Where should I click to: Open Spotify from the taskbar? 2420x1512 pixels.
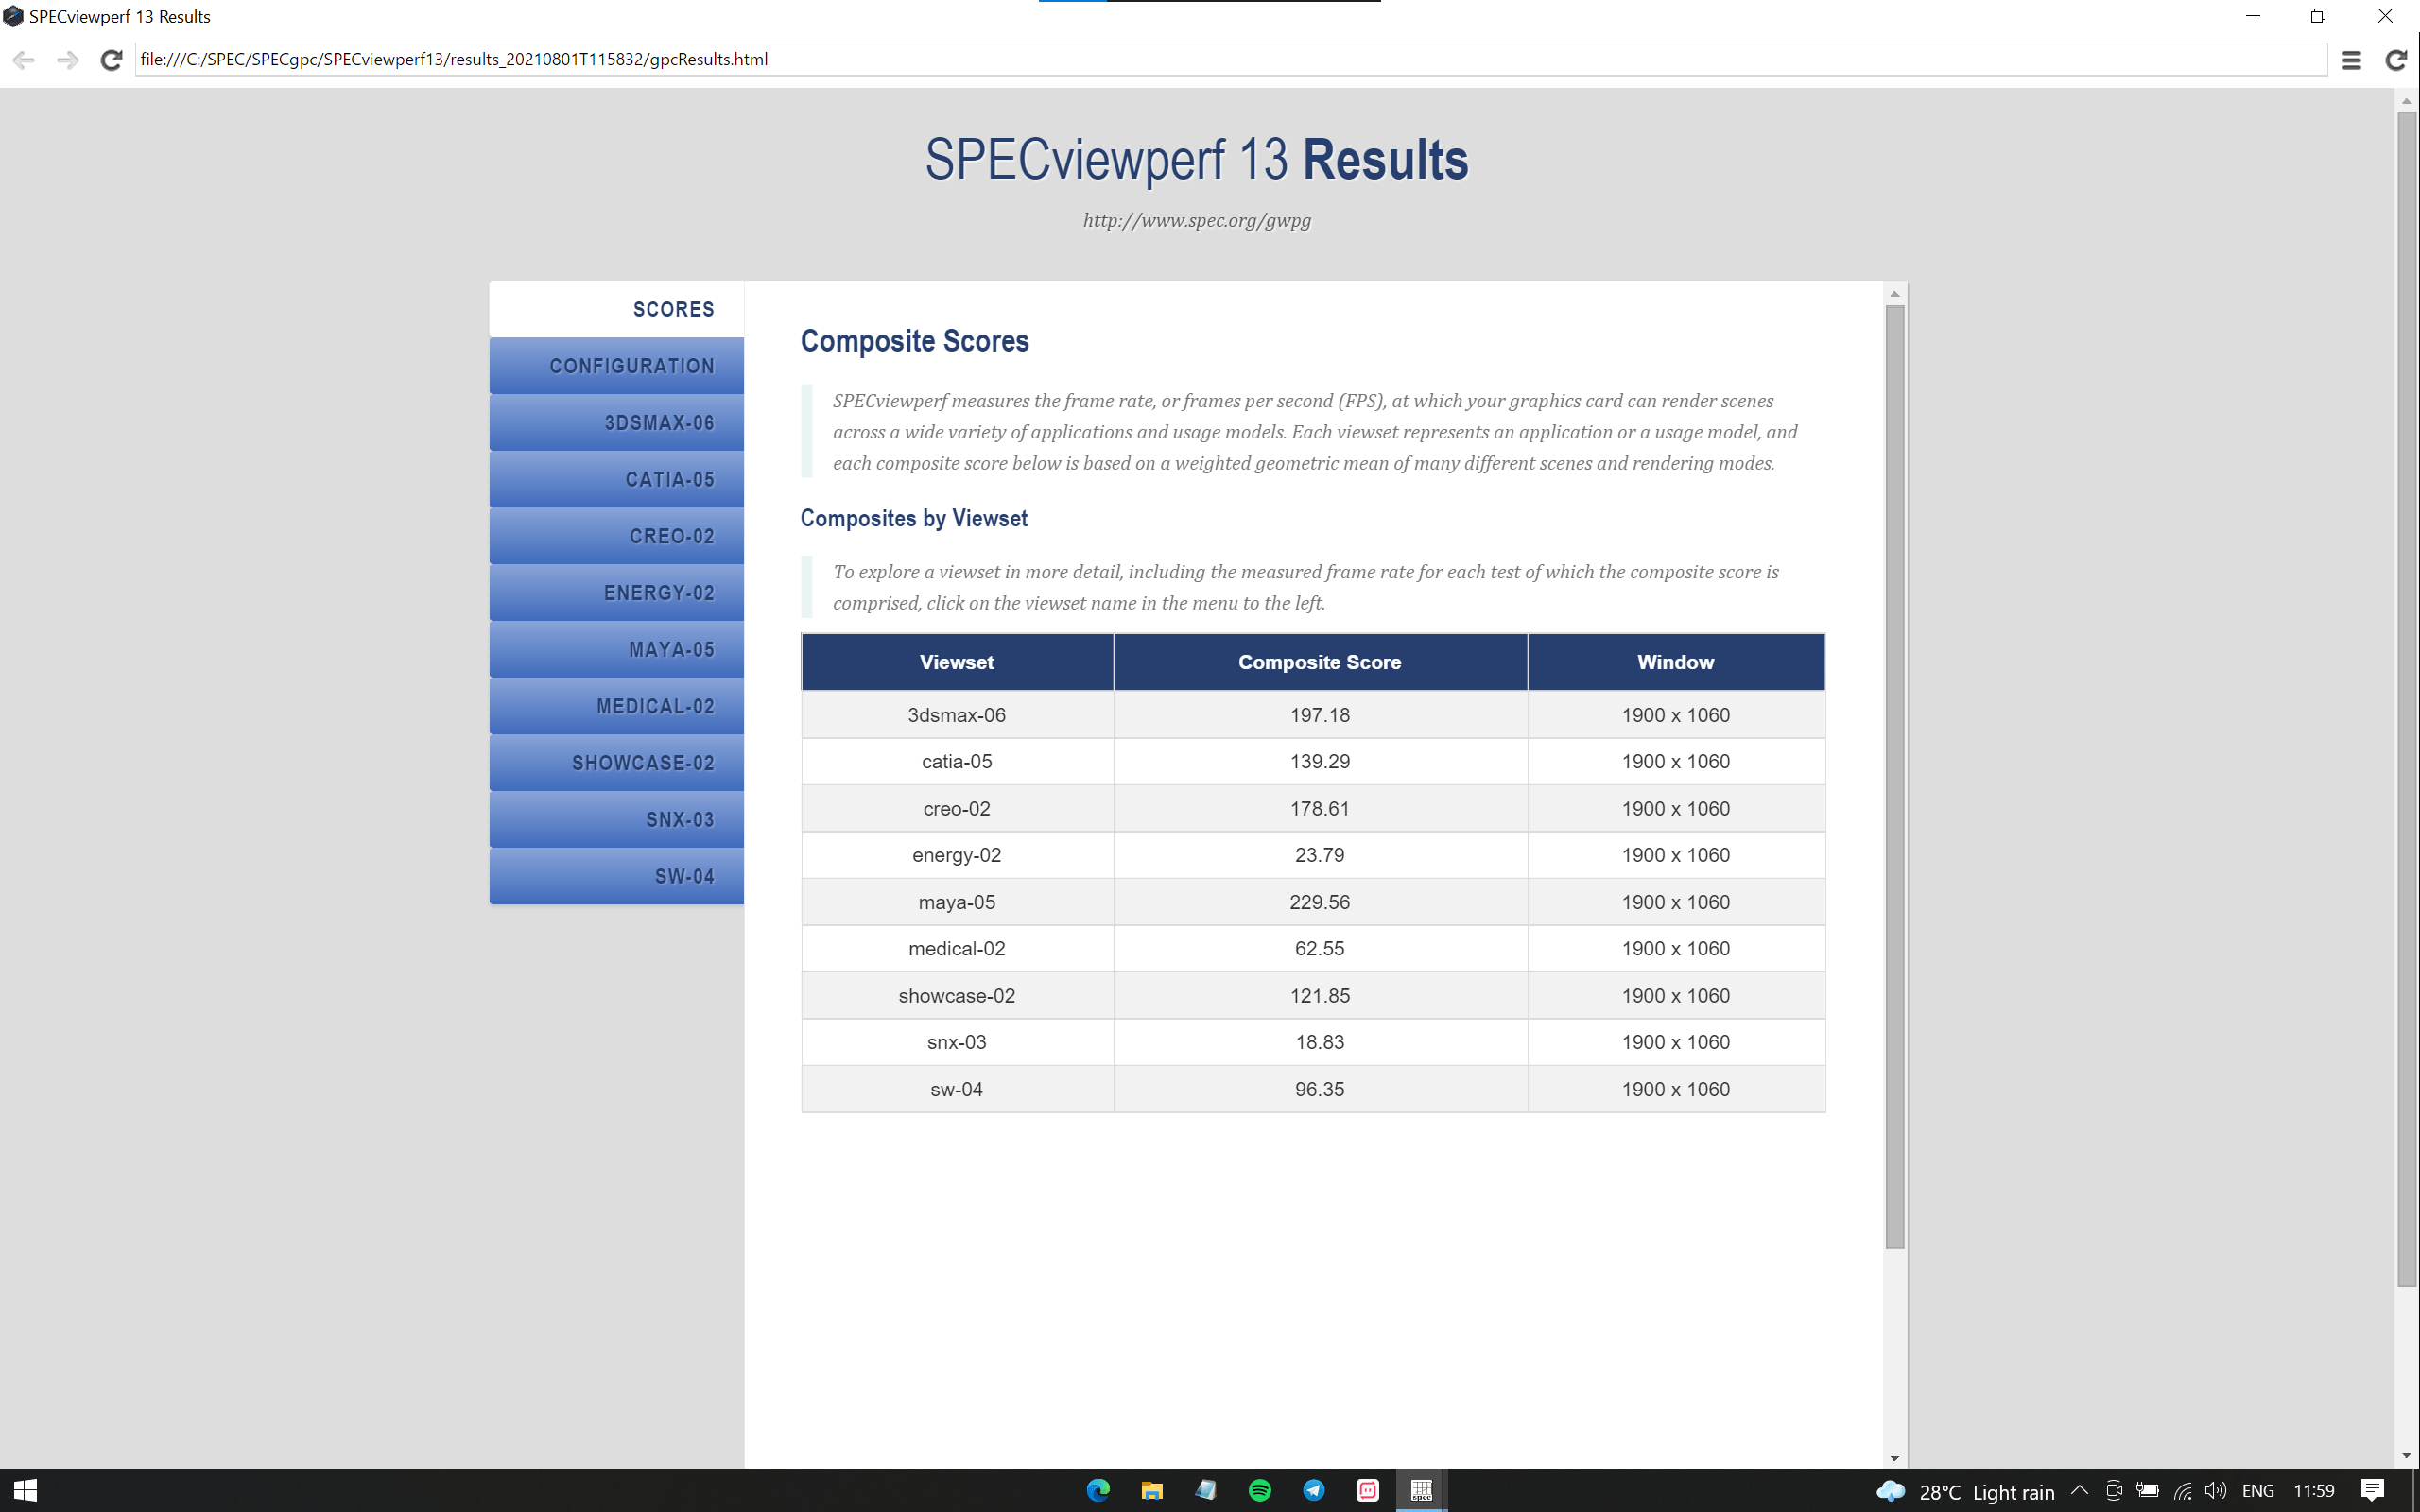[x=1260, y=1490]
